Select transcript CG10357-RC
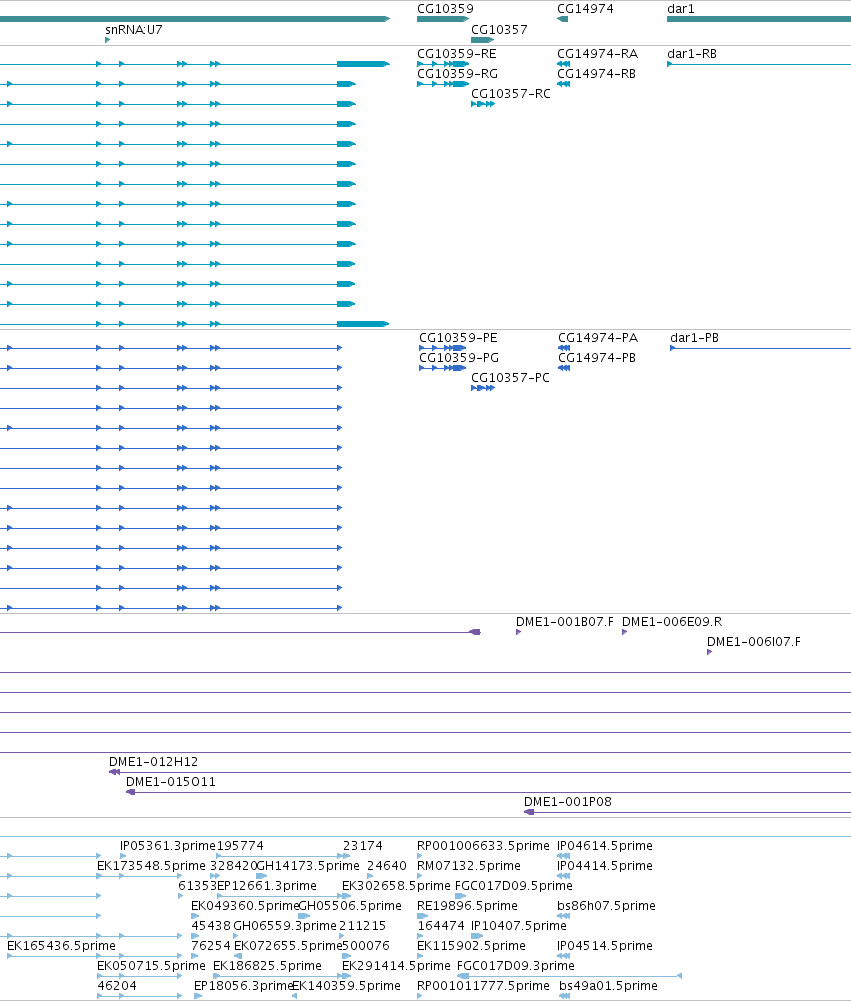Screen dimensions: 851x1001 click(x=511, y=94)
